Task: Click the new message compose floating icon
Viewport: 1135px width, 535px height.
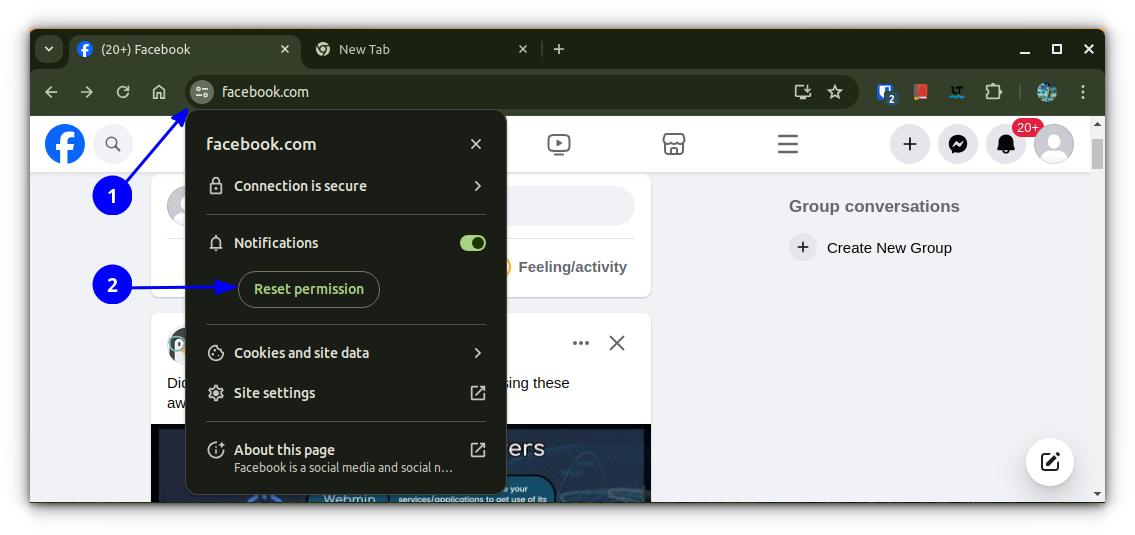Action: tap(1050, 461)
